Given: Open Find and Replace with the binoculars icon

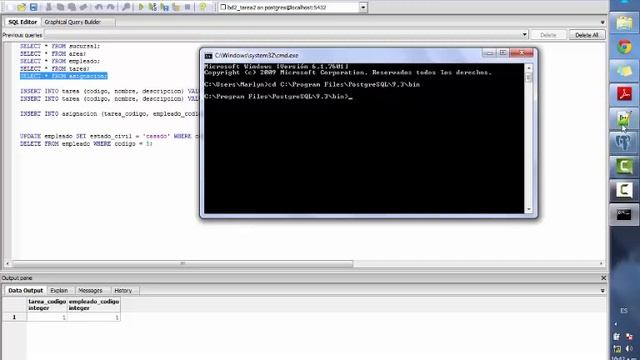Looking at the screenshot, I should (x=125, y=7).
